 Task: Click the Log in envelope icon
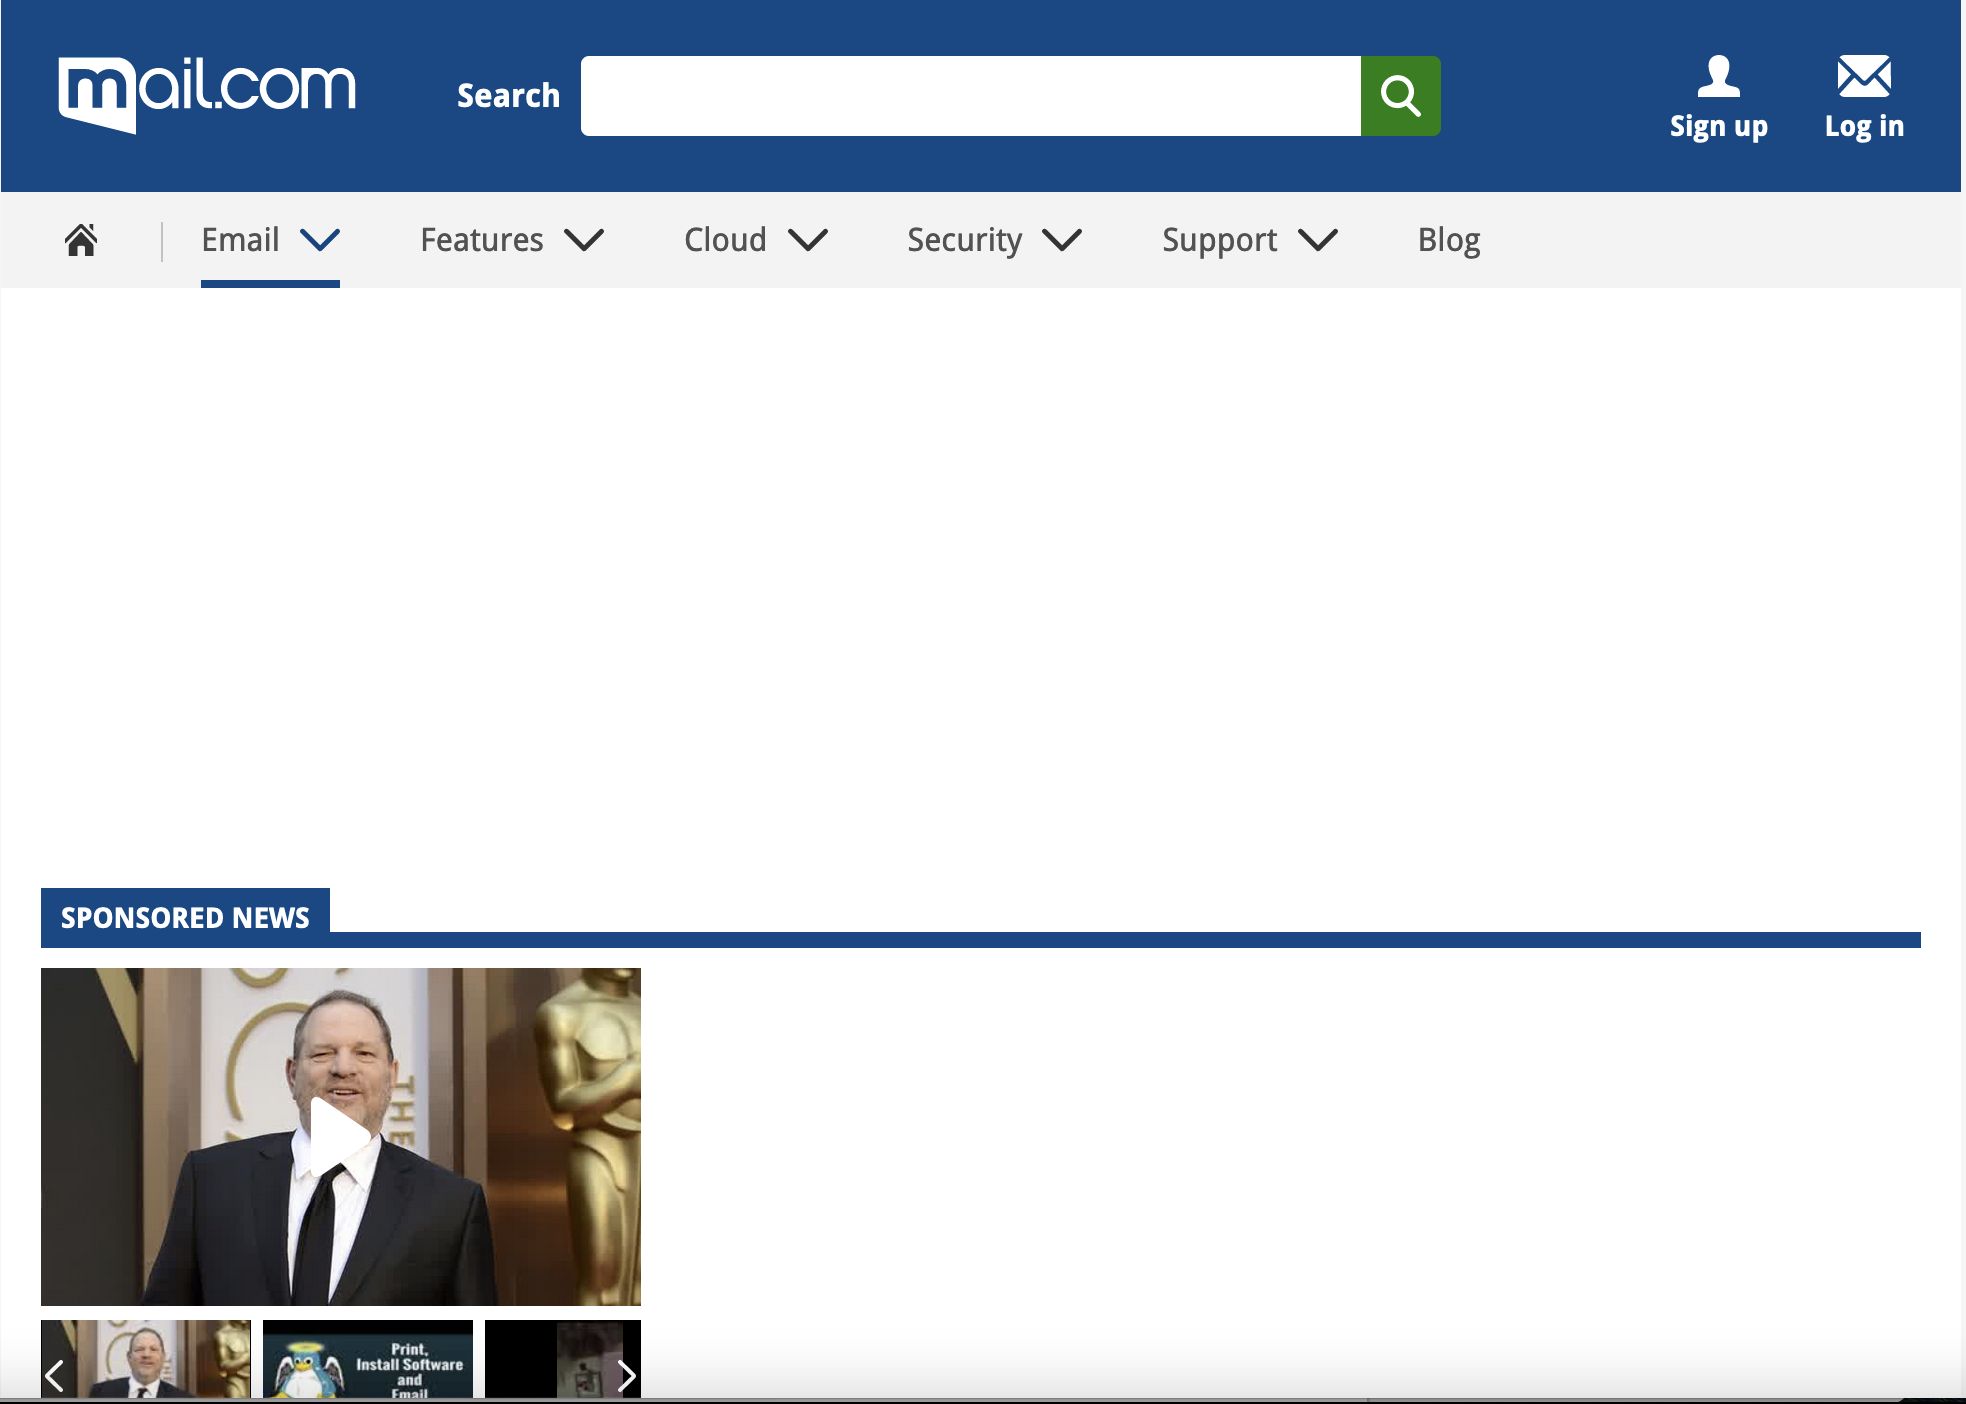1863,77
